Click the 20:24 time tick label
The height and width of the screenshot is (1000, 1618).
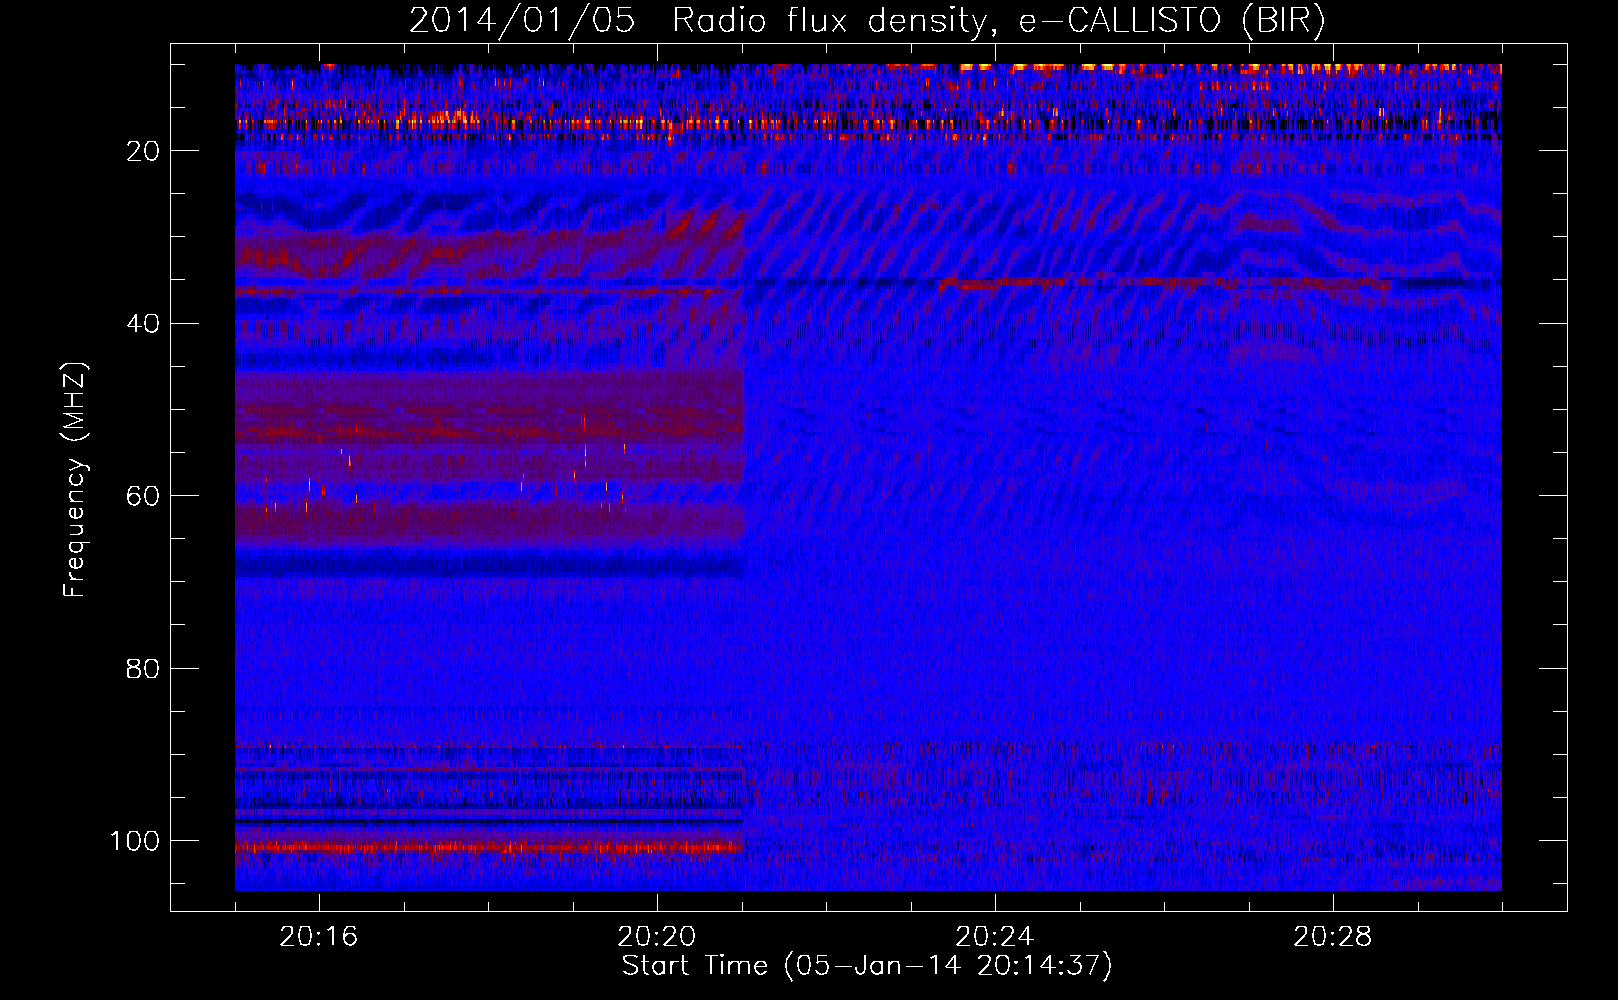coord(995,937)
